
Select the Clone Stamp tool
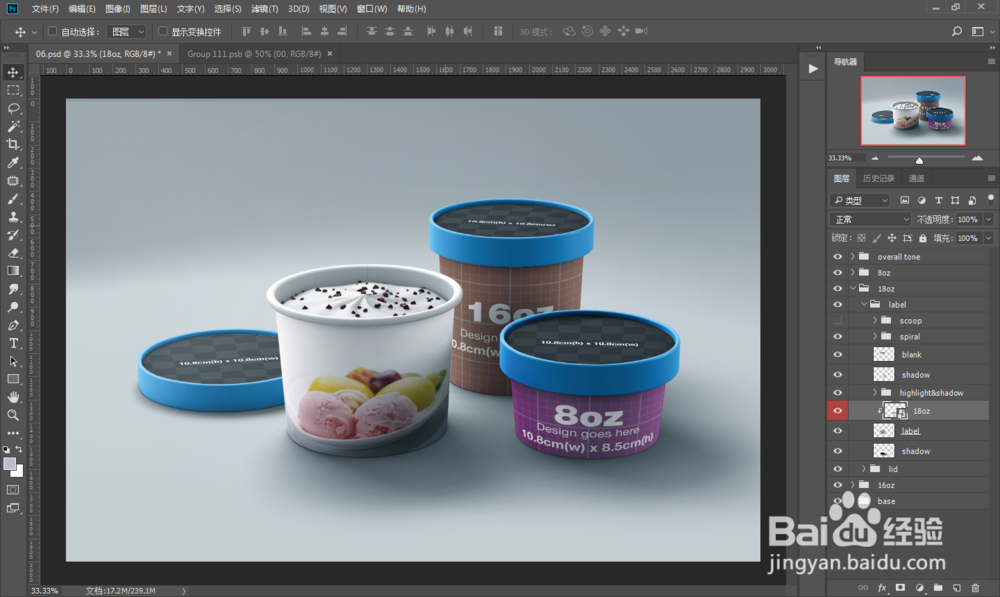[x=13, y=217]
